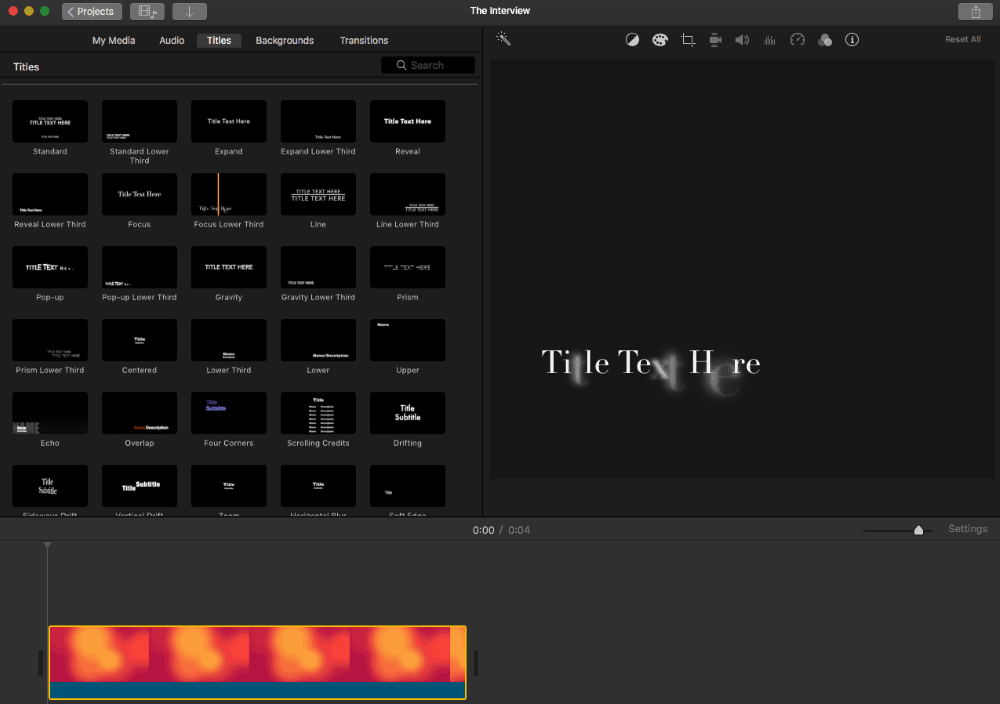Toggle the media browser view button

147,11
